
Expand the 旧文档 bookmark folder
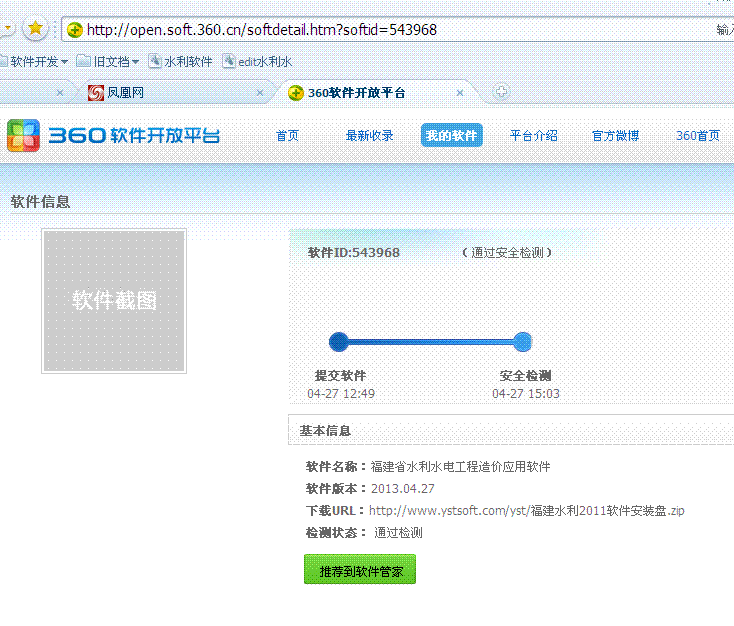click(108, 61)
